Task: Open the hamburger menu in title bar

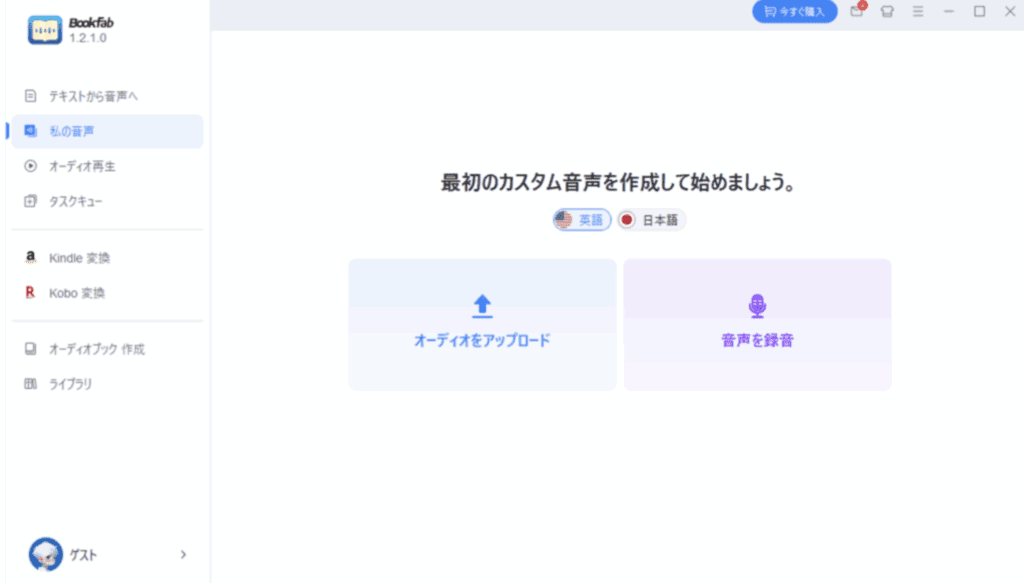Action: click(918, 12)
